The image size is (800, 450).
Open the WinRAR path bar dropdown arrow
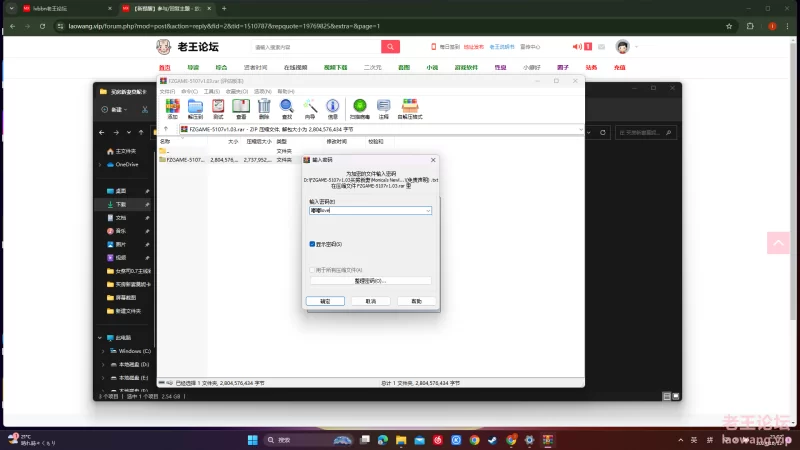580,130
